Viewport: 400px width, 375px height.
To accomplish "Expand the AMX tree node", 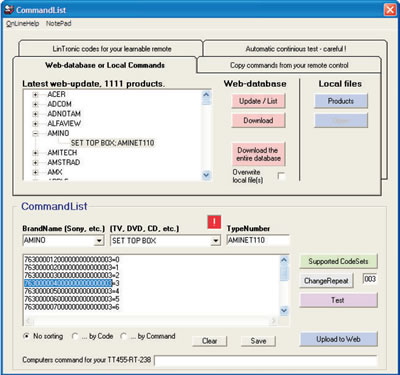I will [x=35, y=172].
